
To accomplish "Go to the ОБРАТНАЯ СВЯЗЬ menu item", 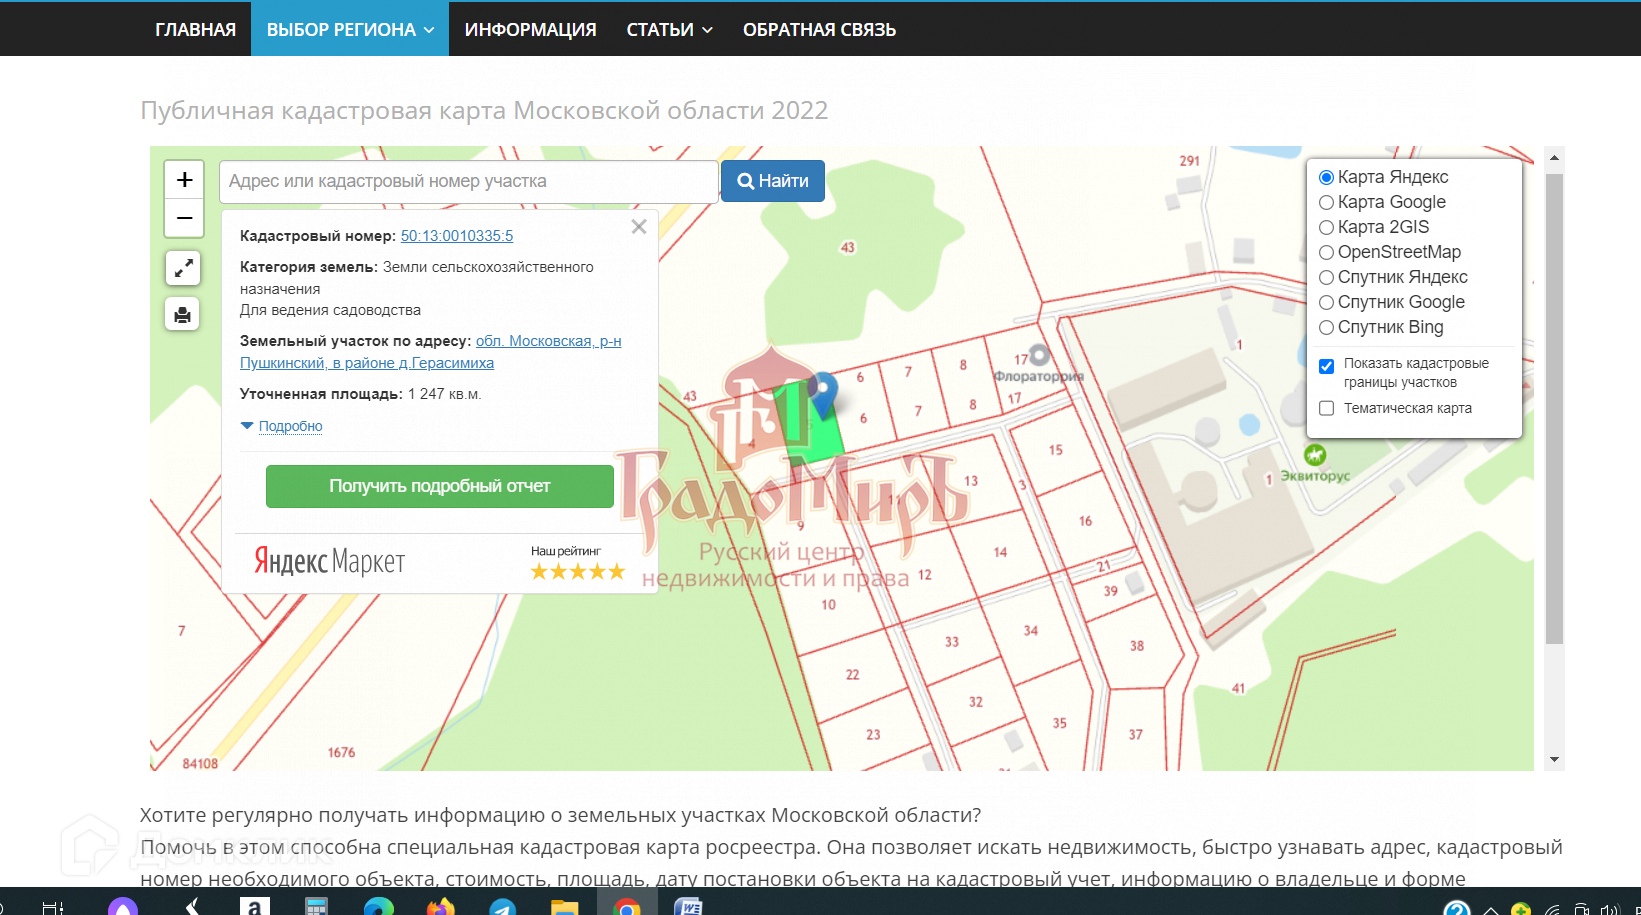I will tap(819, 29).
